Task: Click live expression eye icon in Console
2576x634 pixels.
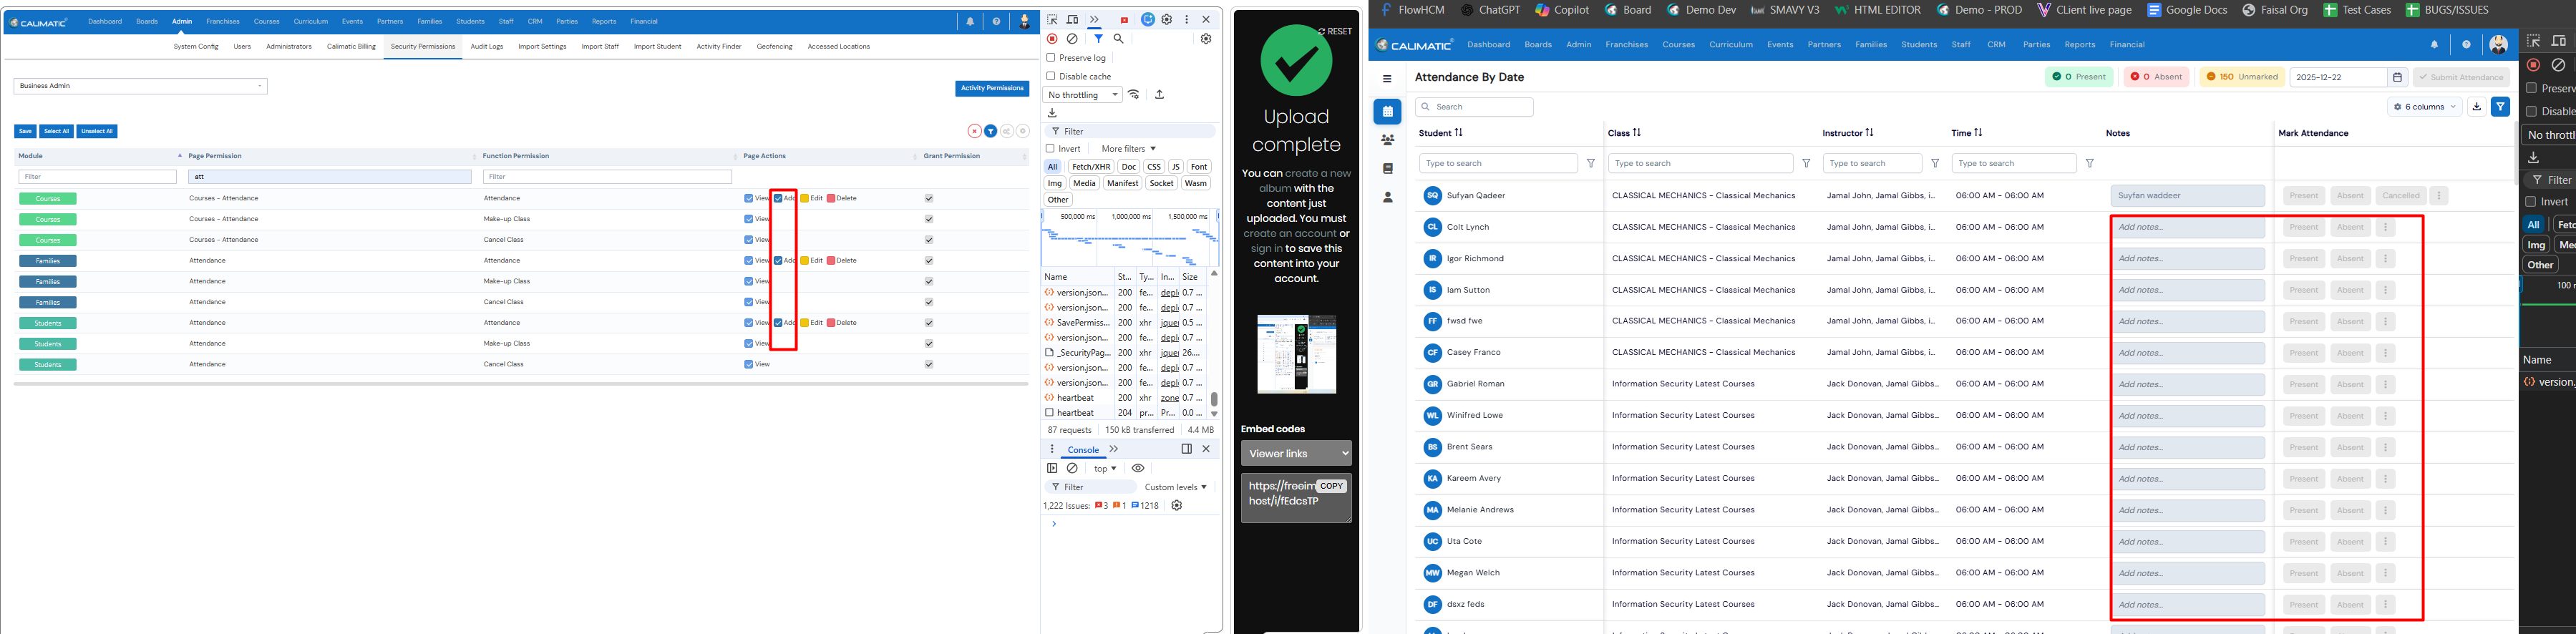Action: coord(1138,468)
